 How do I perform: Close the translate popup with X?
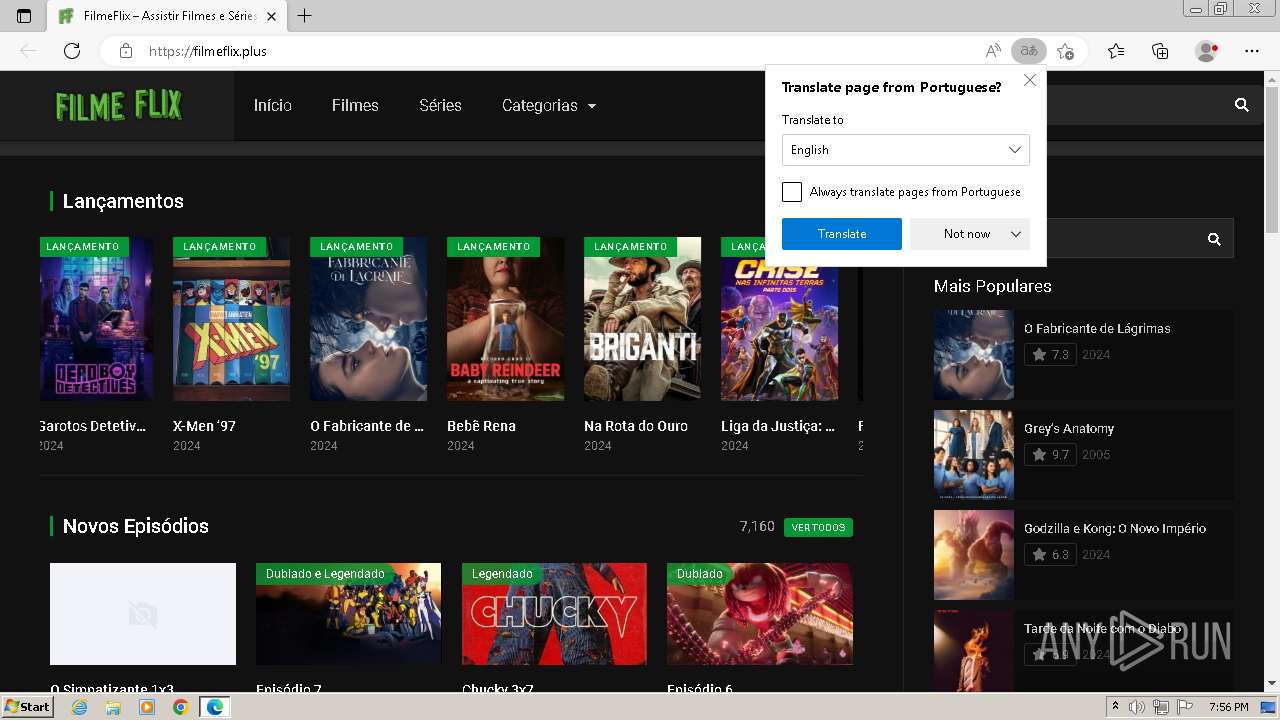pyautogui.click(x=1030, y=80)
